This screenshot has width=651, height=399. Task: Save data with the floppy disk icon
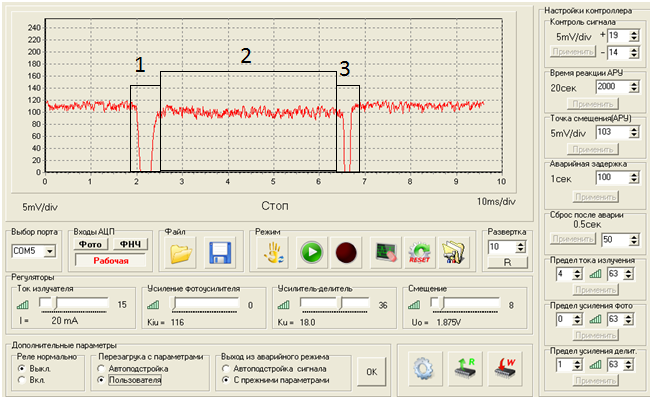(x=220, y=253)
